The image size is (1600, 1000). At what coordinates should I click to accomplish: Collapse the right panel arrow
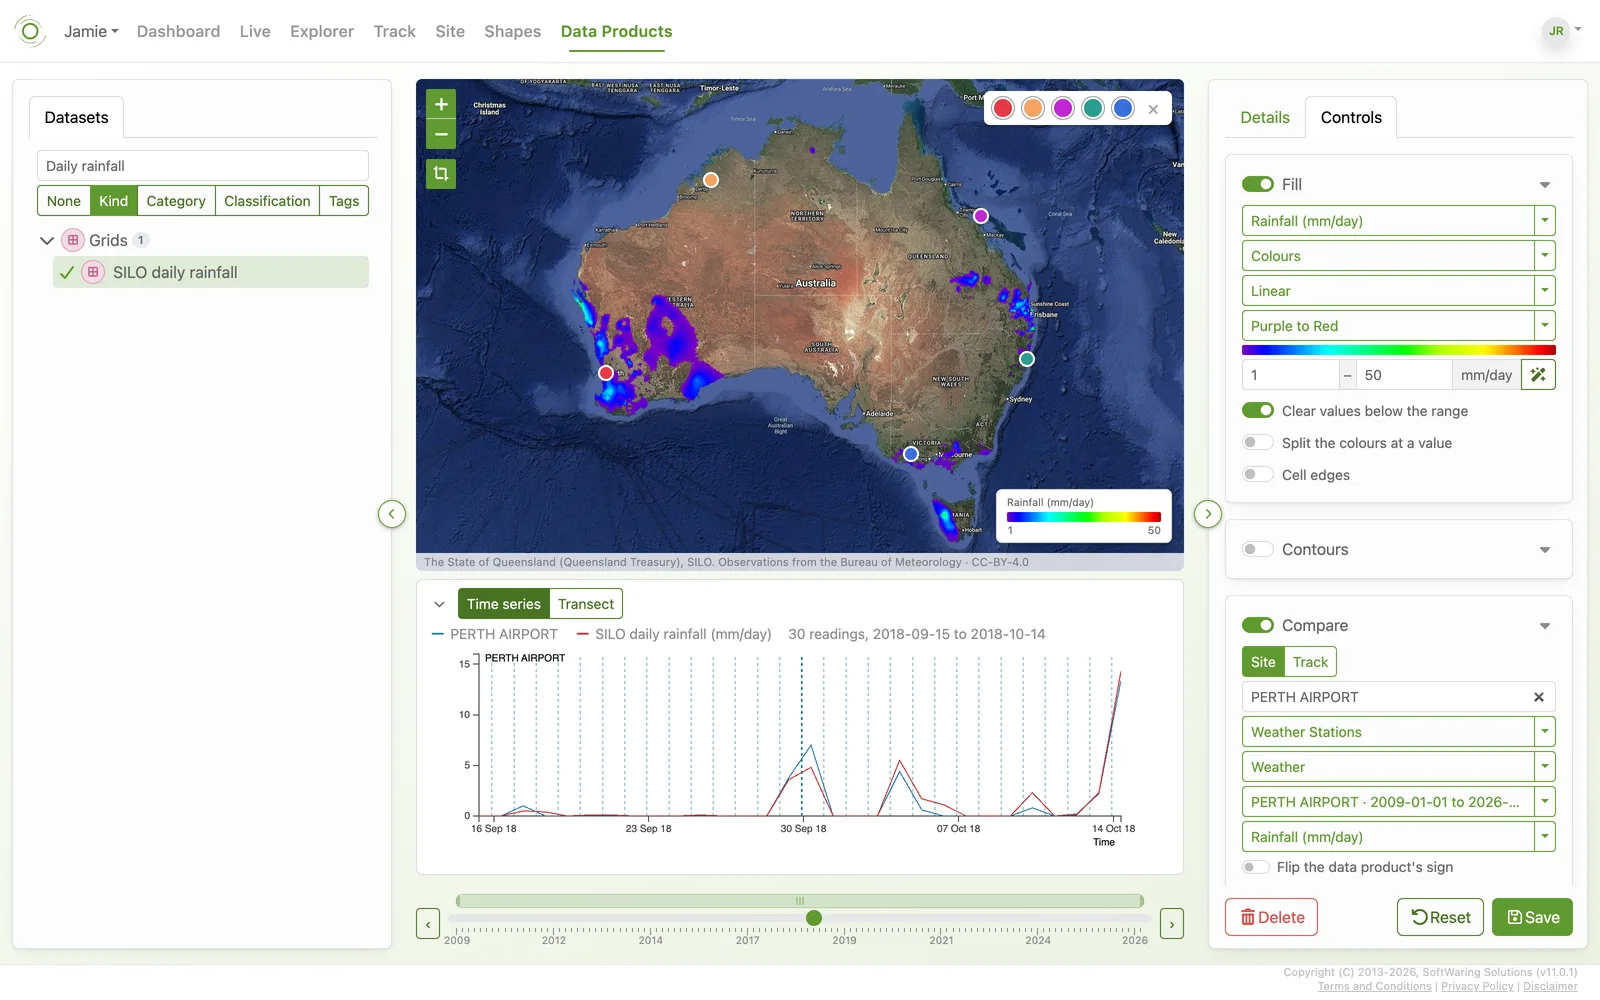(1208, 514)
